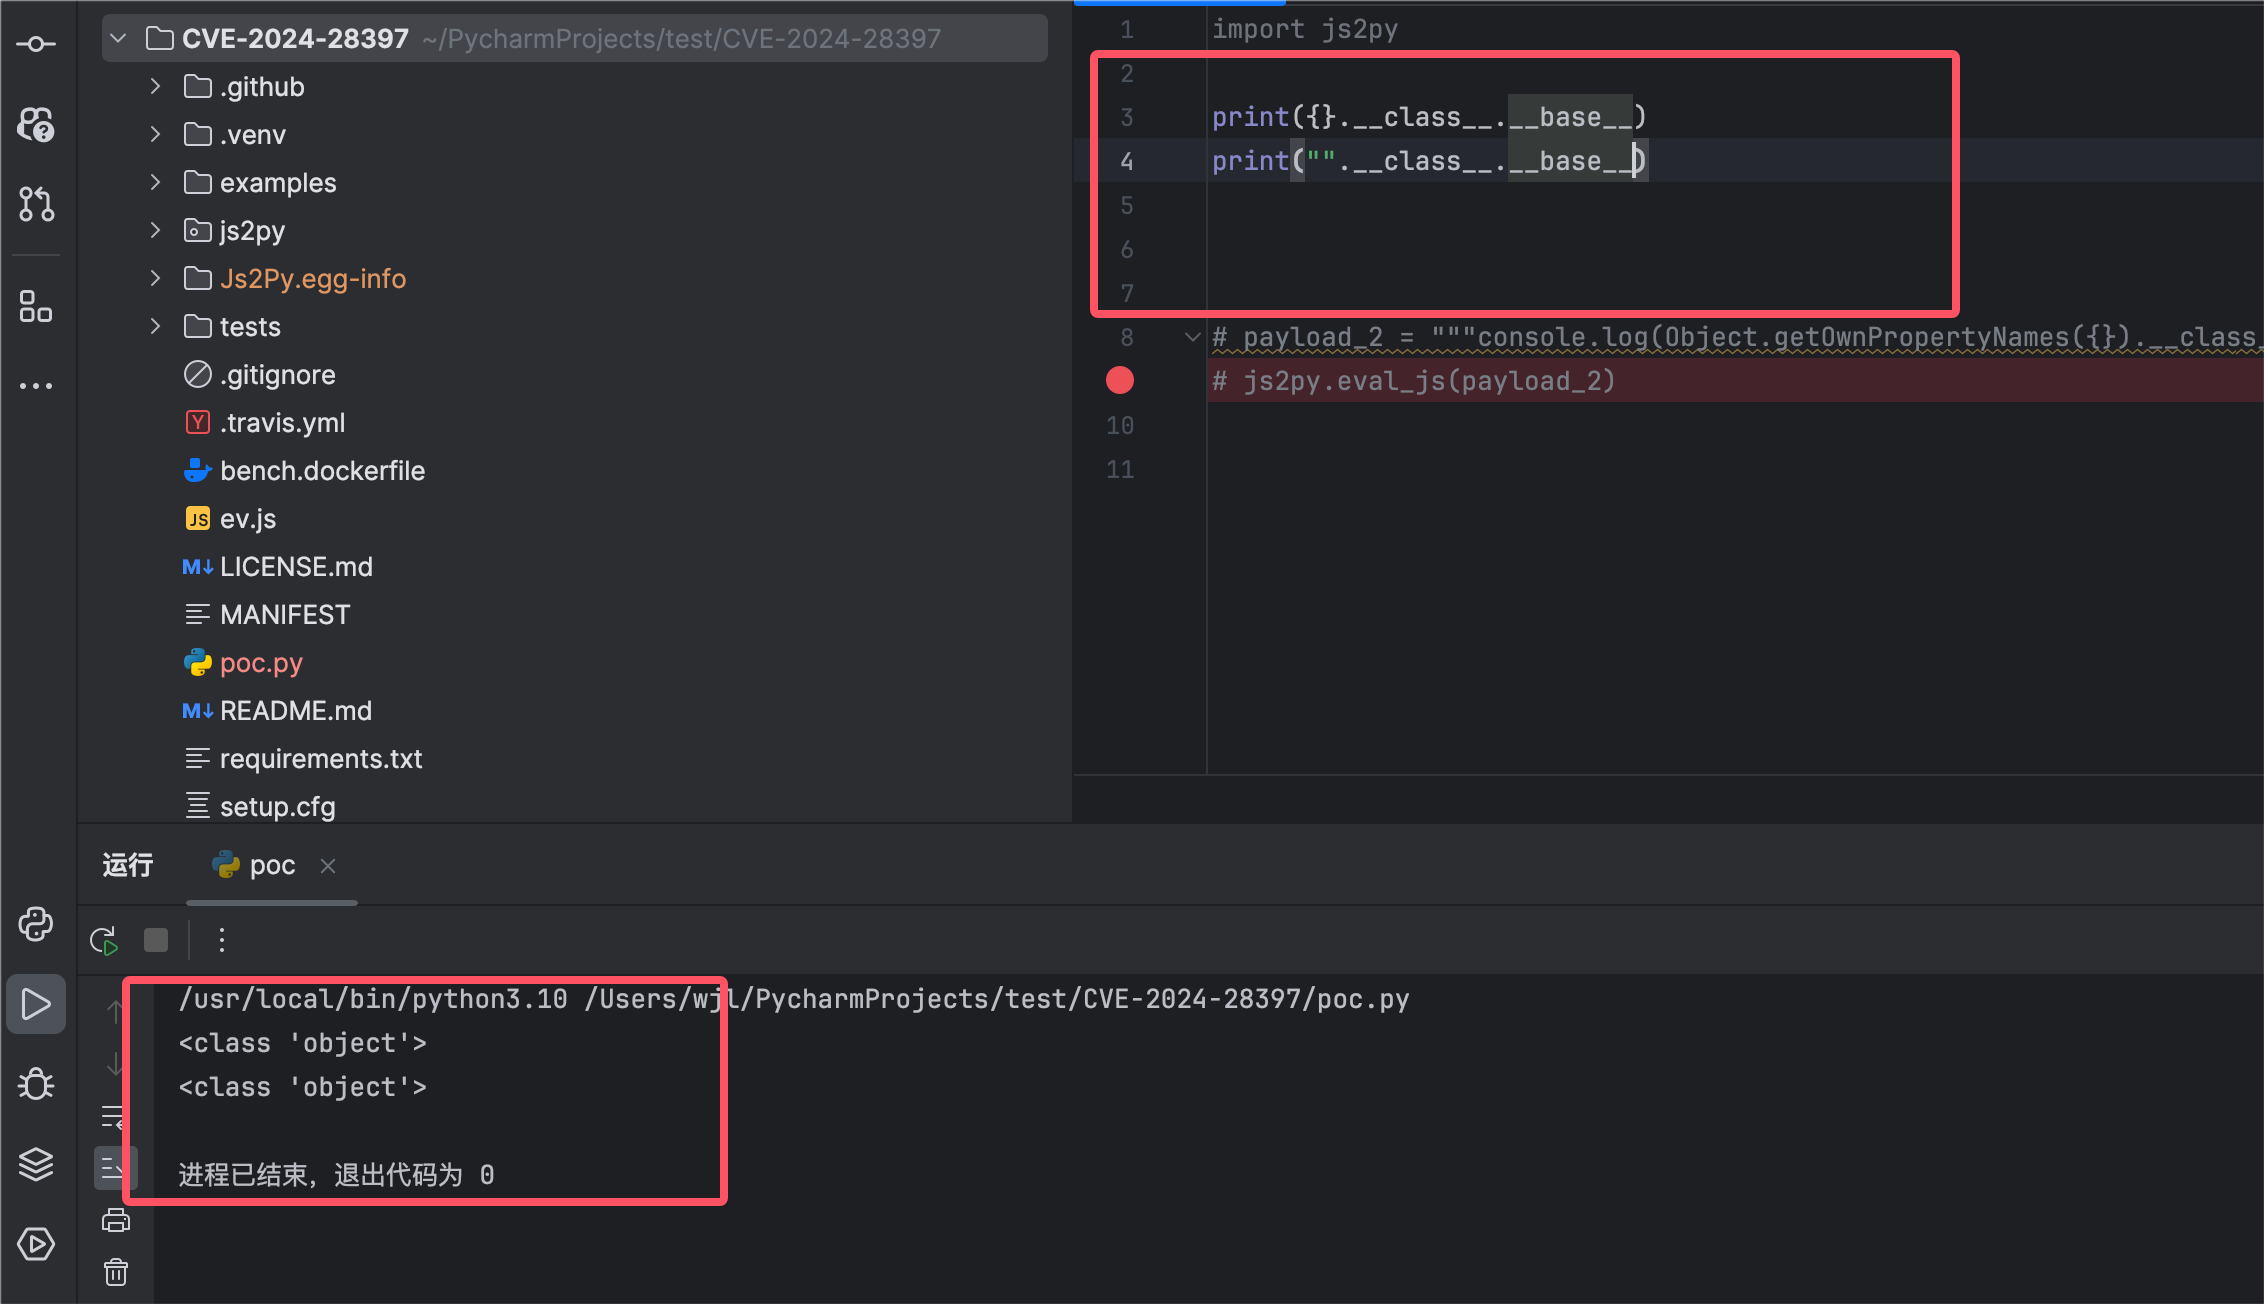Click the print output icon
The width and height of the screenshot is (2264, 1304).
[x=116, y=1220]
